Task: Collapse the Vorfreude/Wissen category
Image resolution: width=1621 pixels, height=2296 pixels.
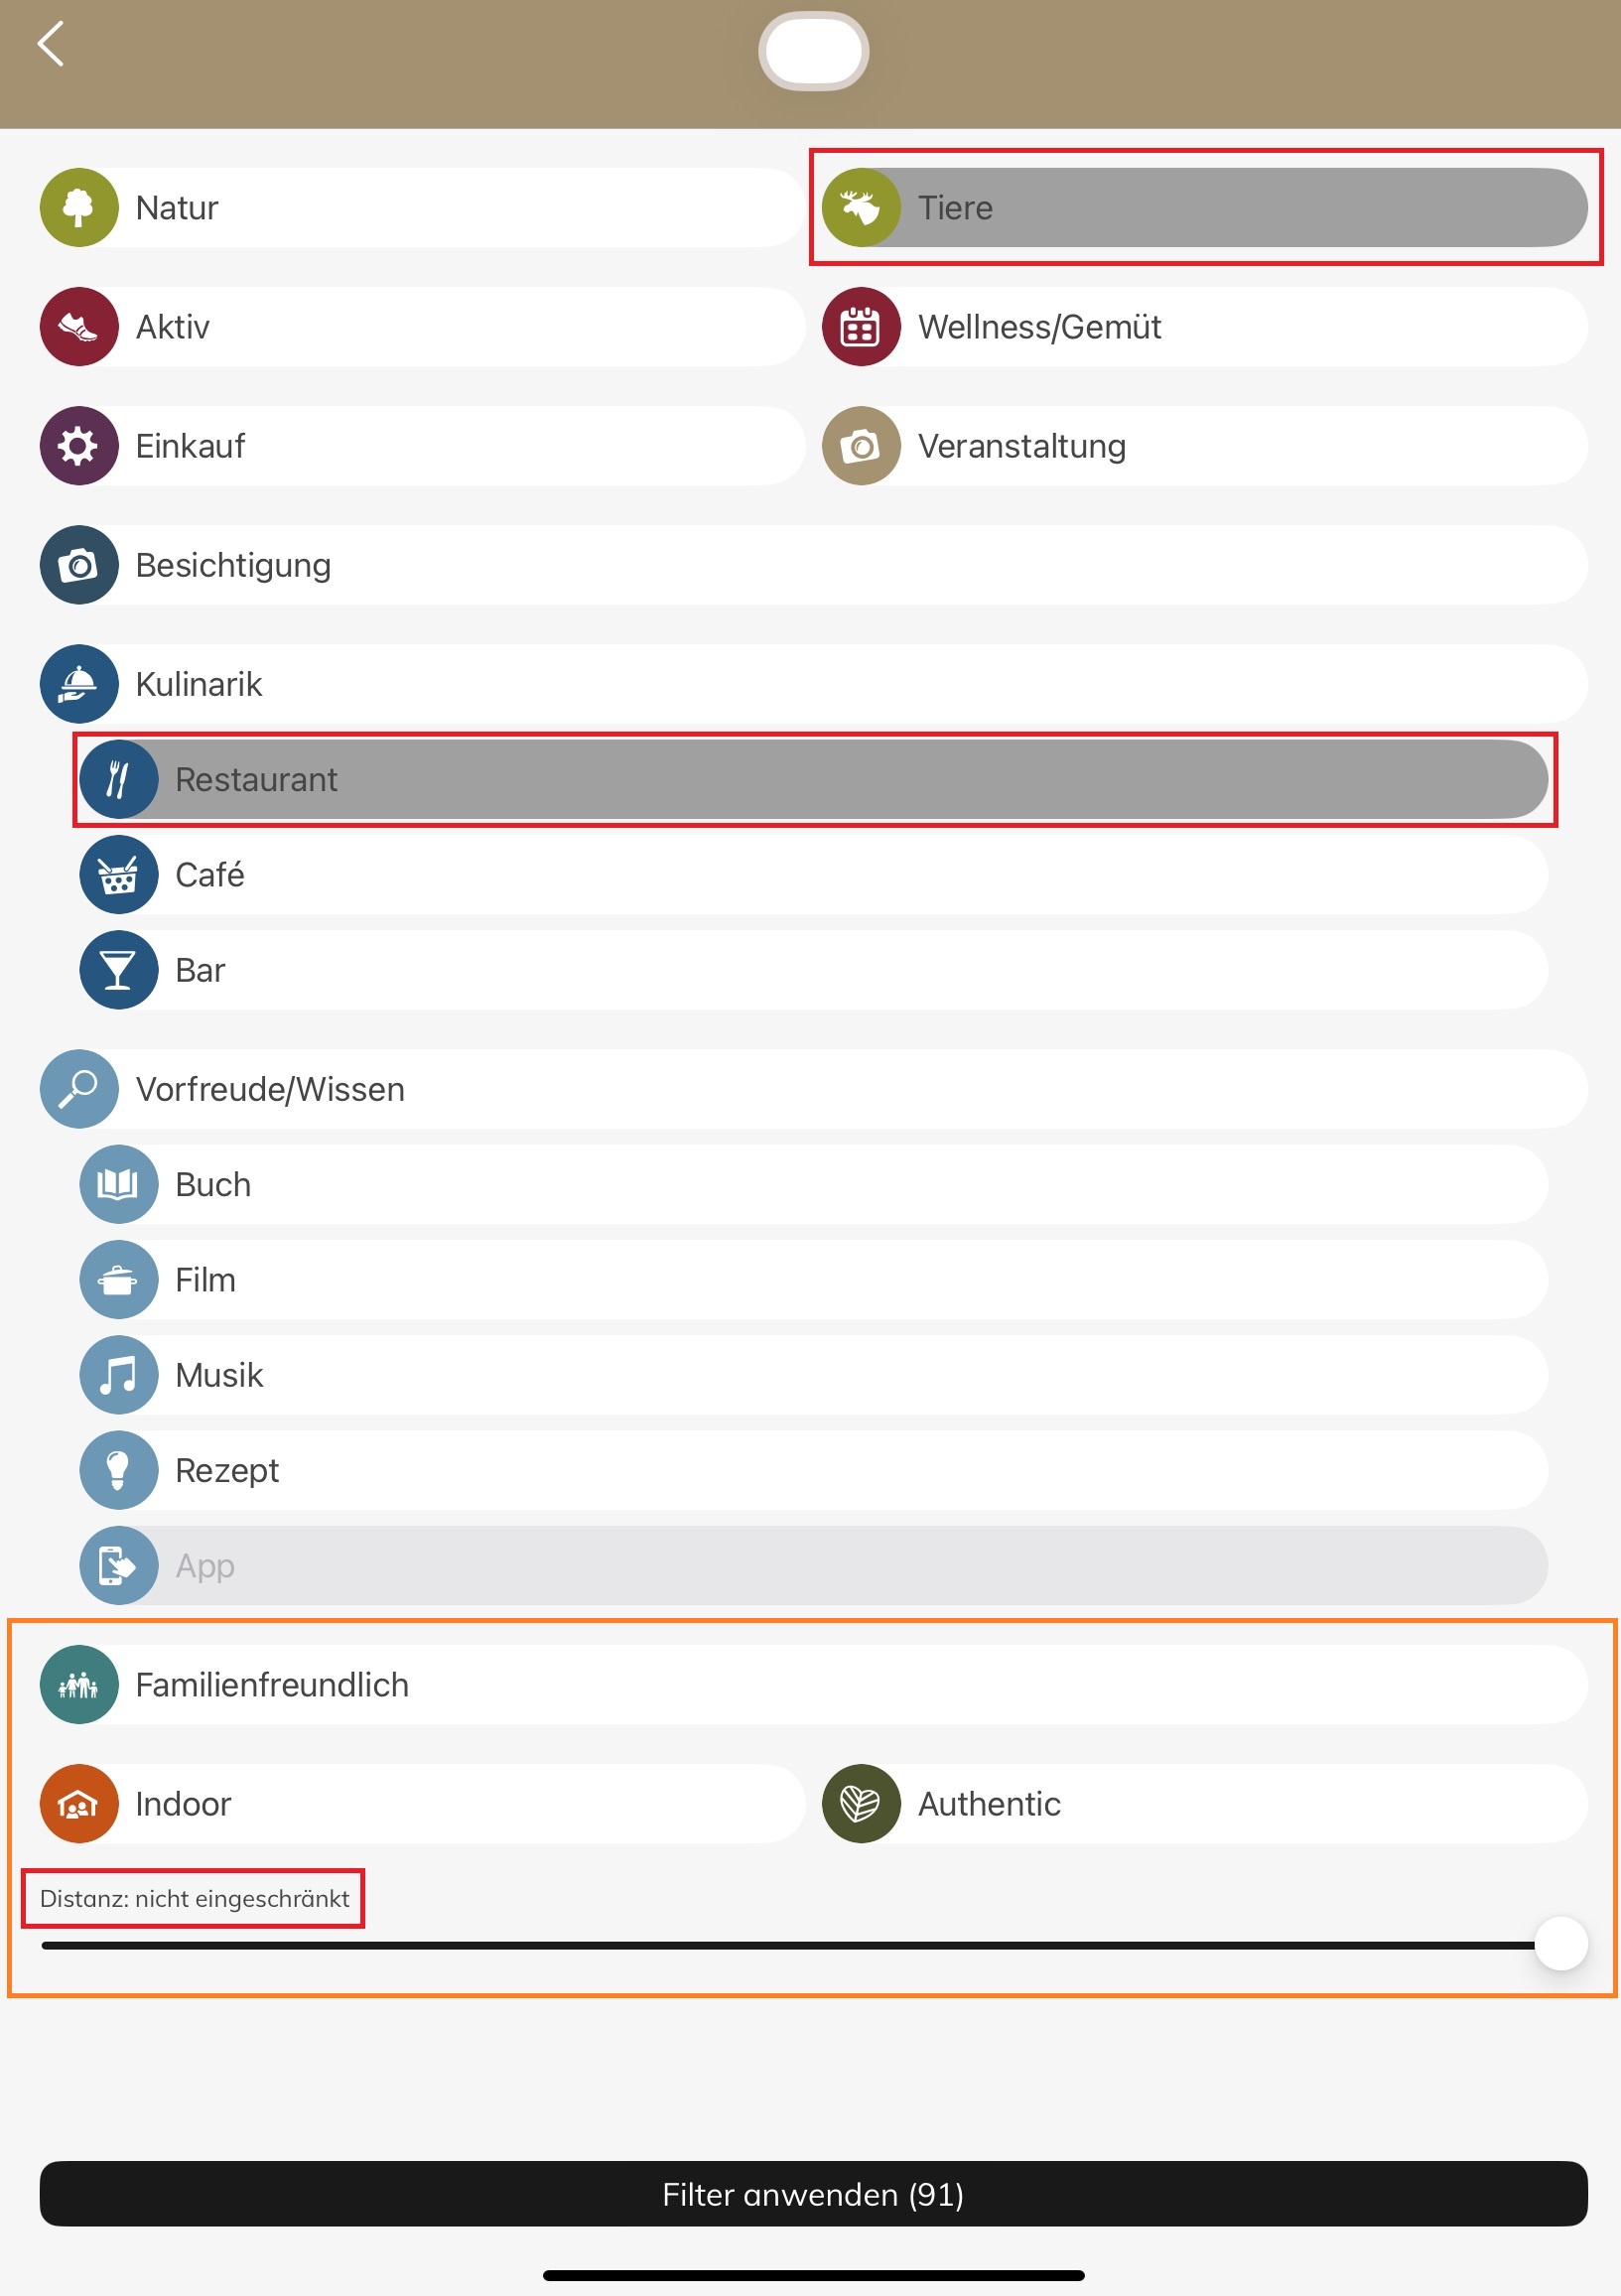Action: (x=812, y=1089)
